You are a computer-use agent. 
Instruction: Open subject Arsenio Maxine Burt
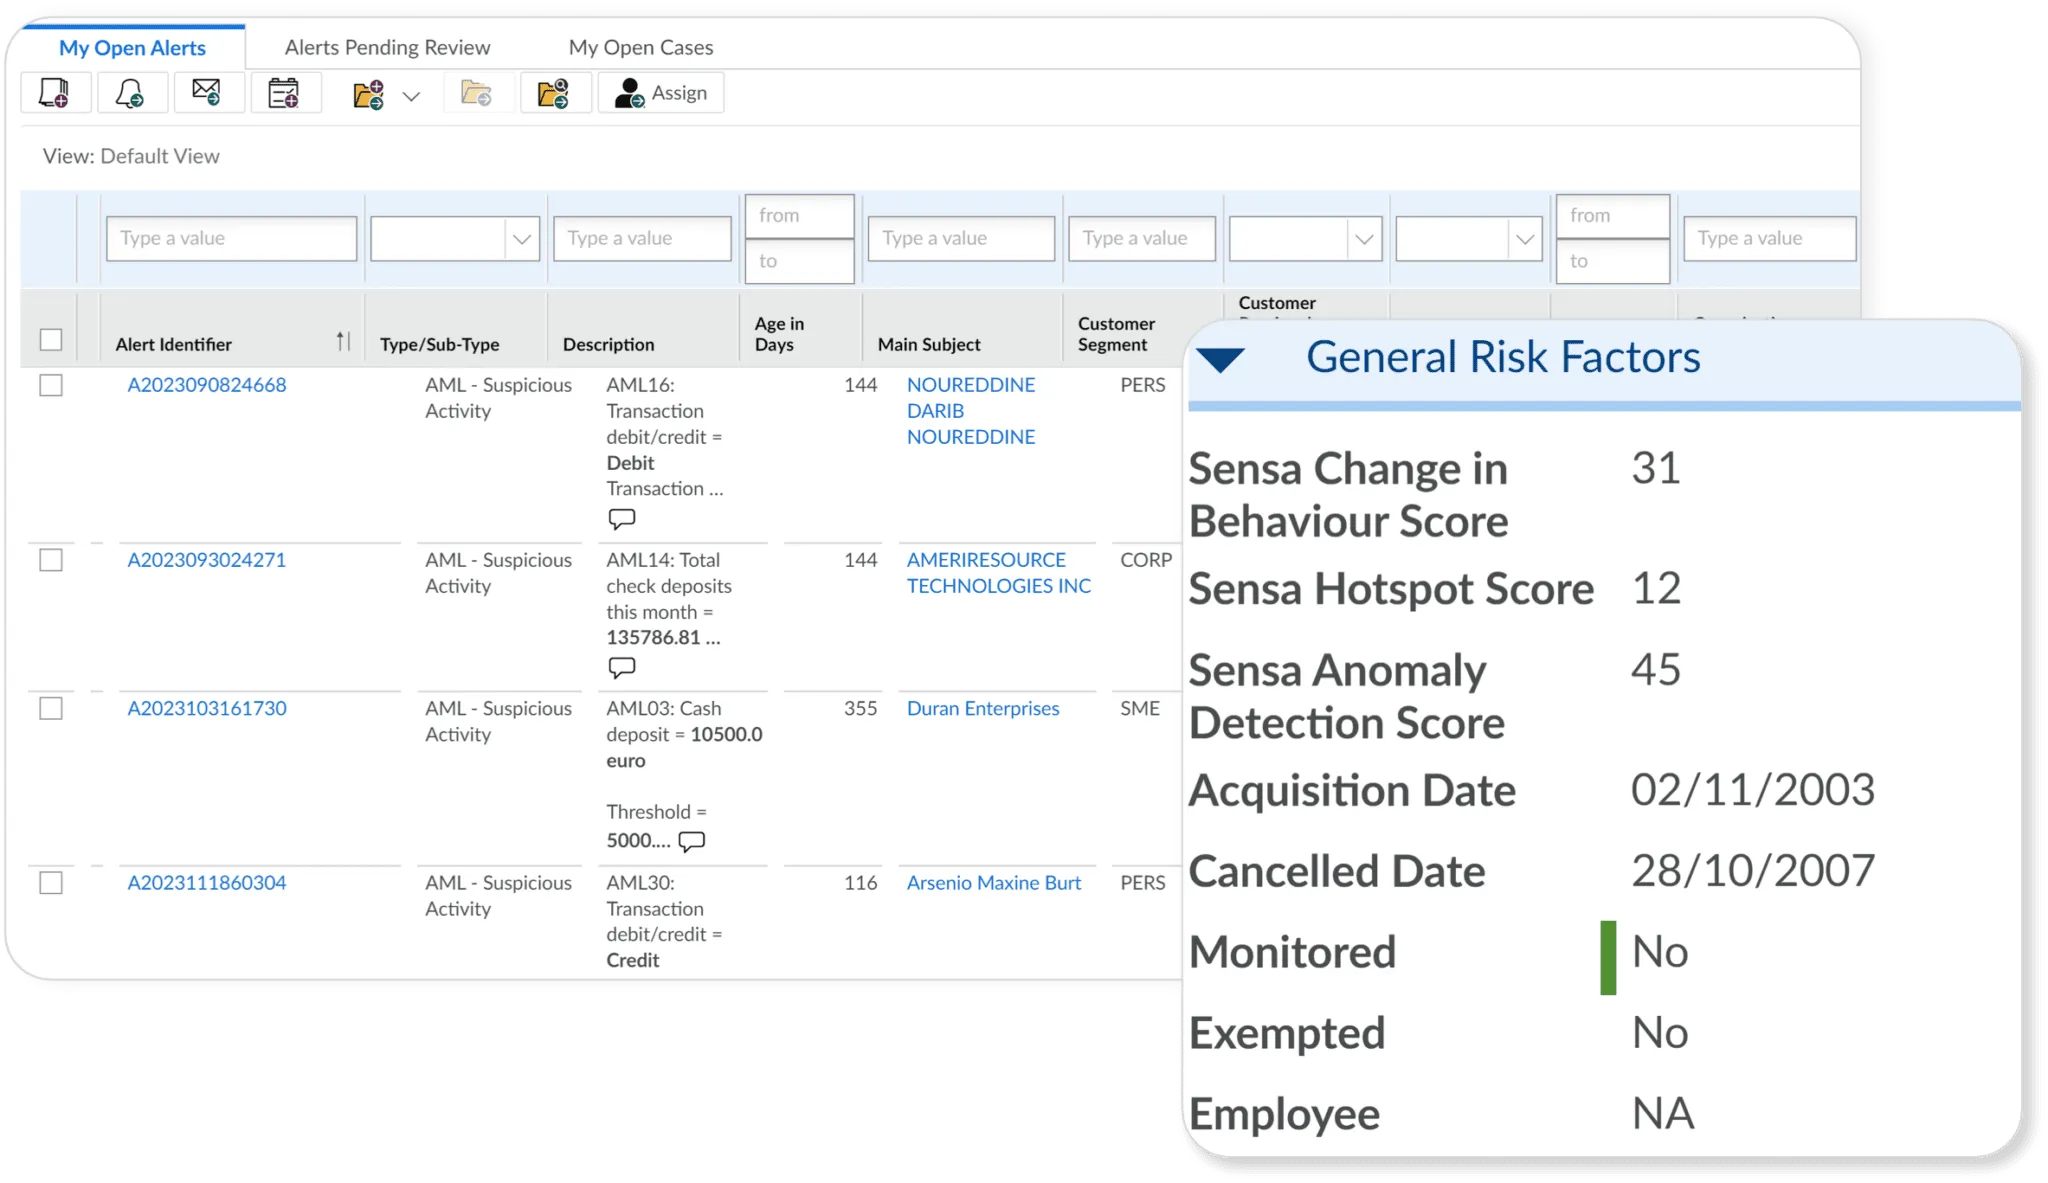994,883
